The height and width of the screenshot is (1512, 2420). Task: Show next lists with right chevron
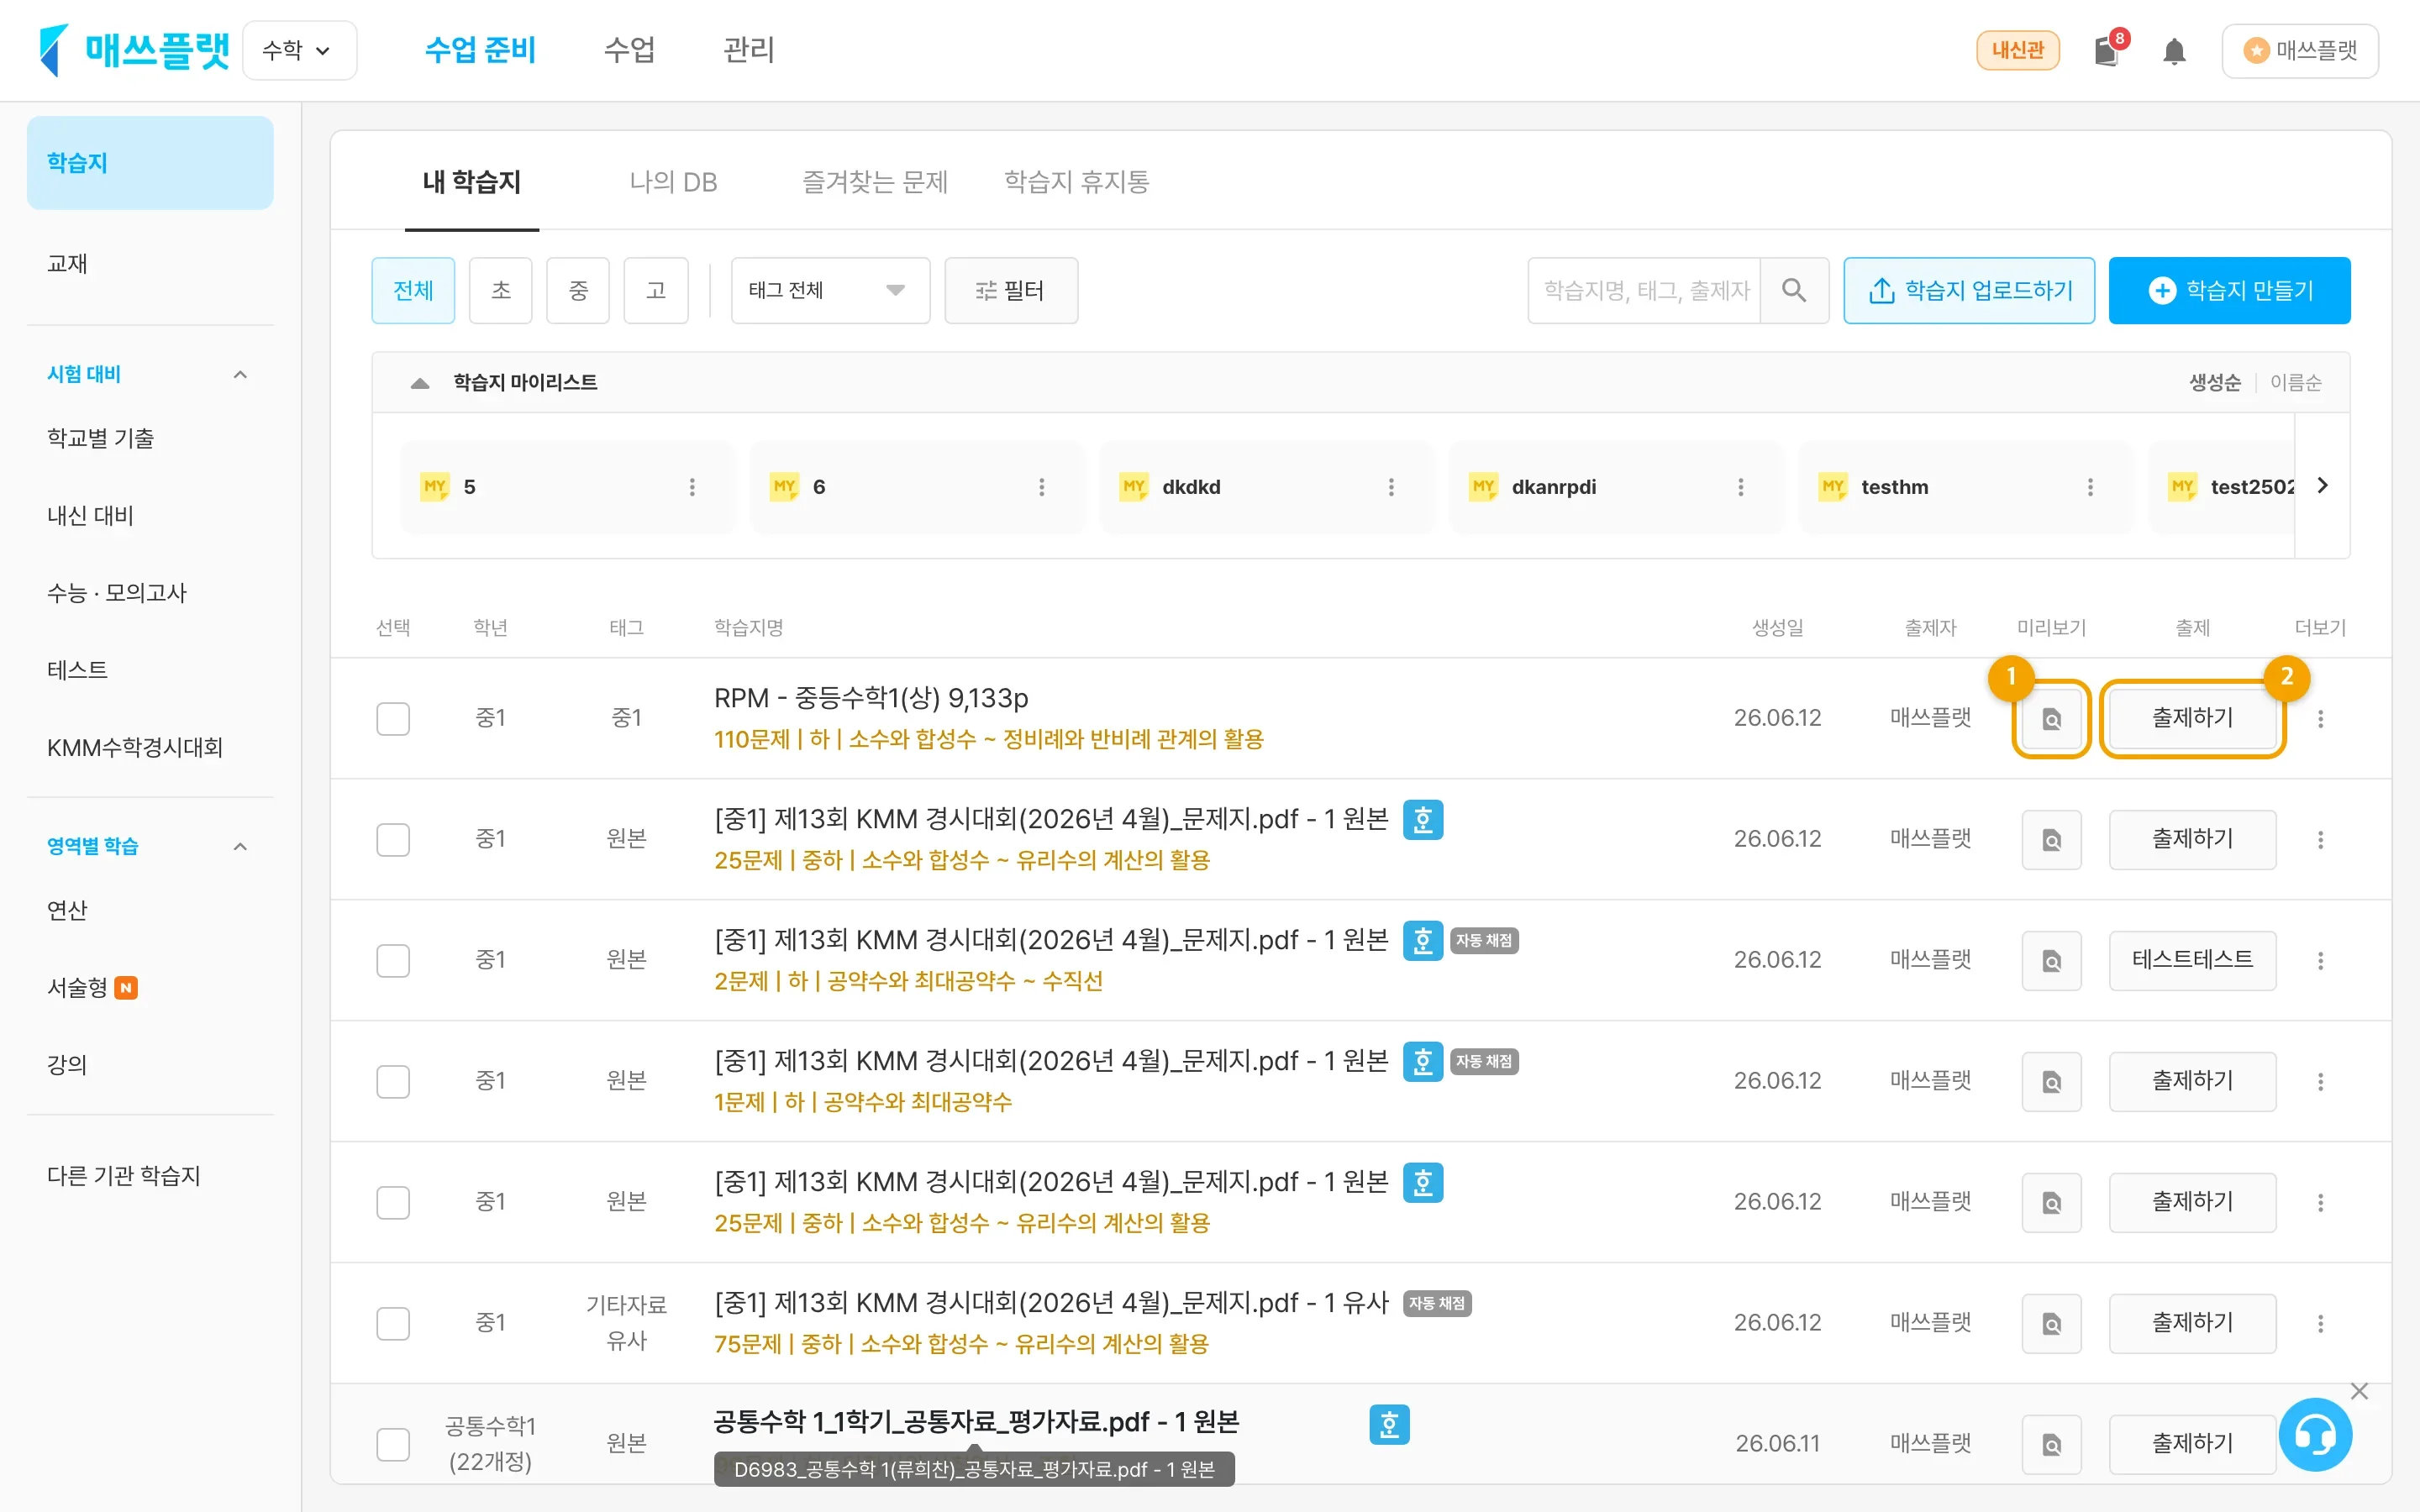[x=2322, y=485]
